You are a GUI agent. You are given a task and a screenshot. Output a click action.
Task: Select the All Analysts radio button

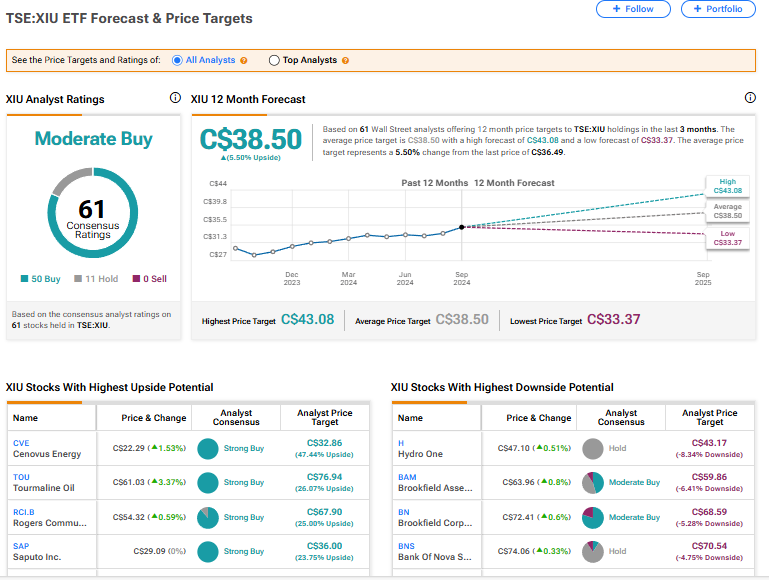coord(177,60)
